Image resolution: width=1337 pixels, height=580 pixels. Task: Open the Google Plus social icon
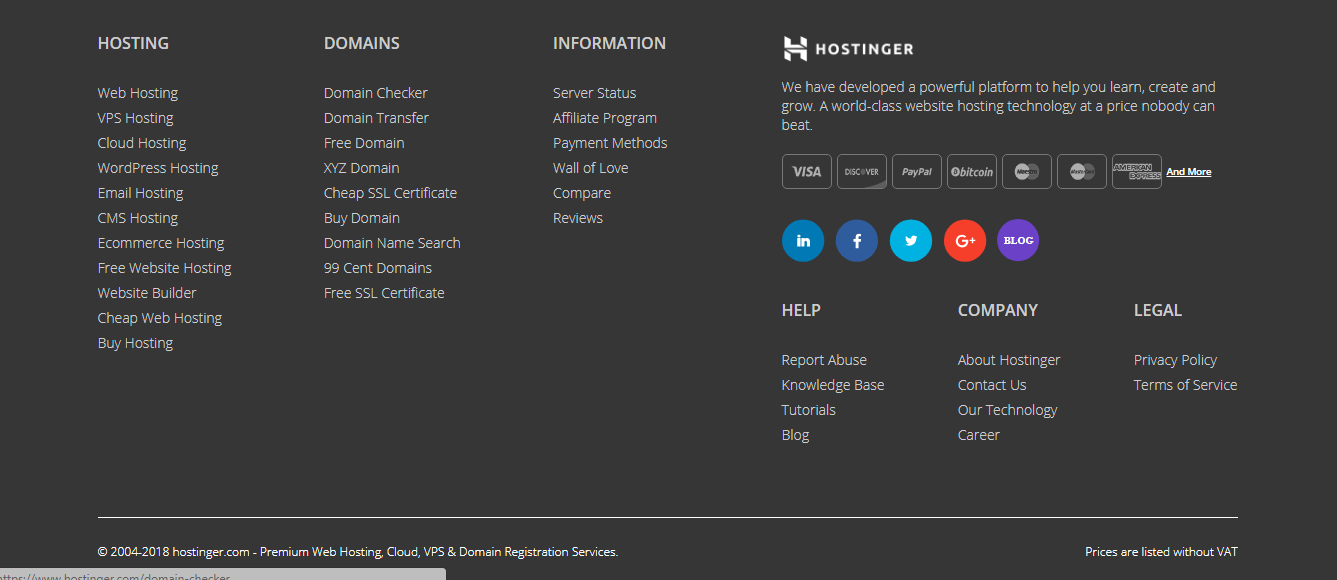click(965, 241)
